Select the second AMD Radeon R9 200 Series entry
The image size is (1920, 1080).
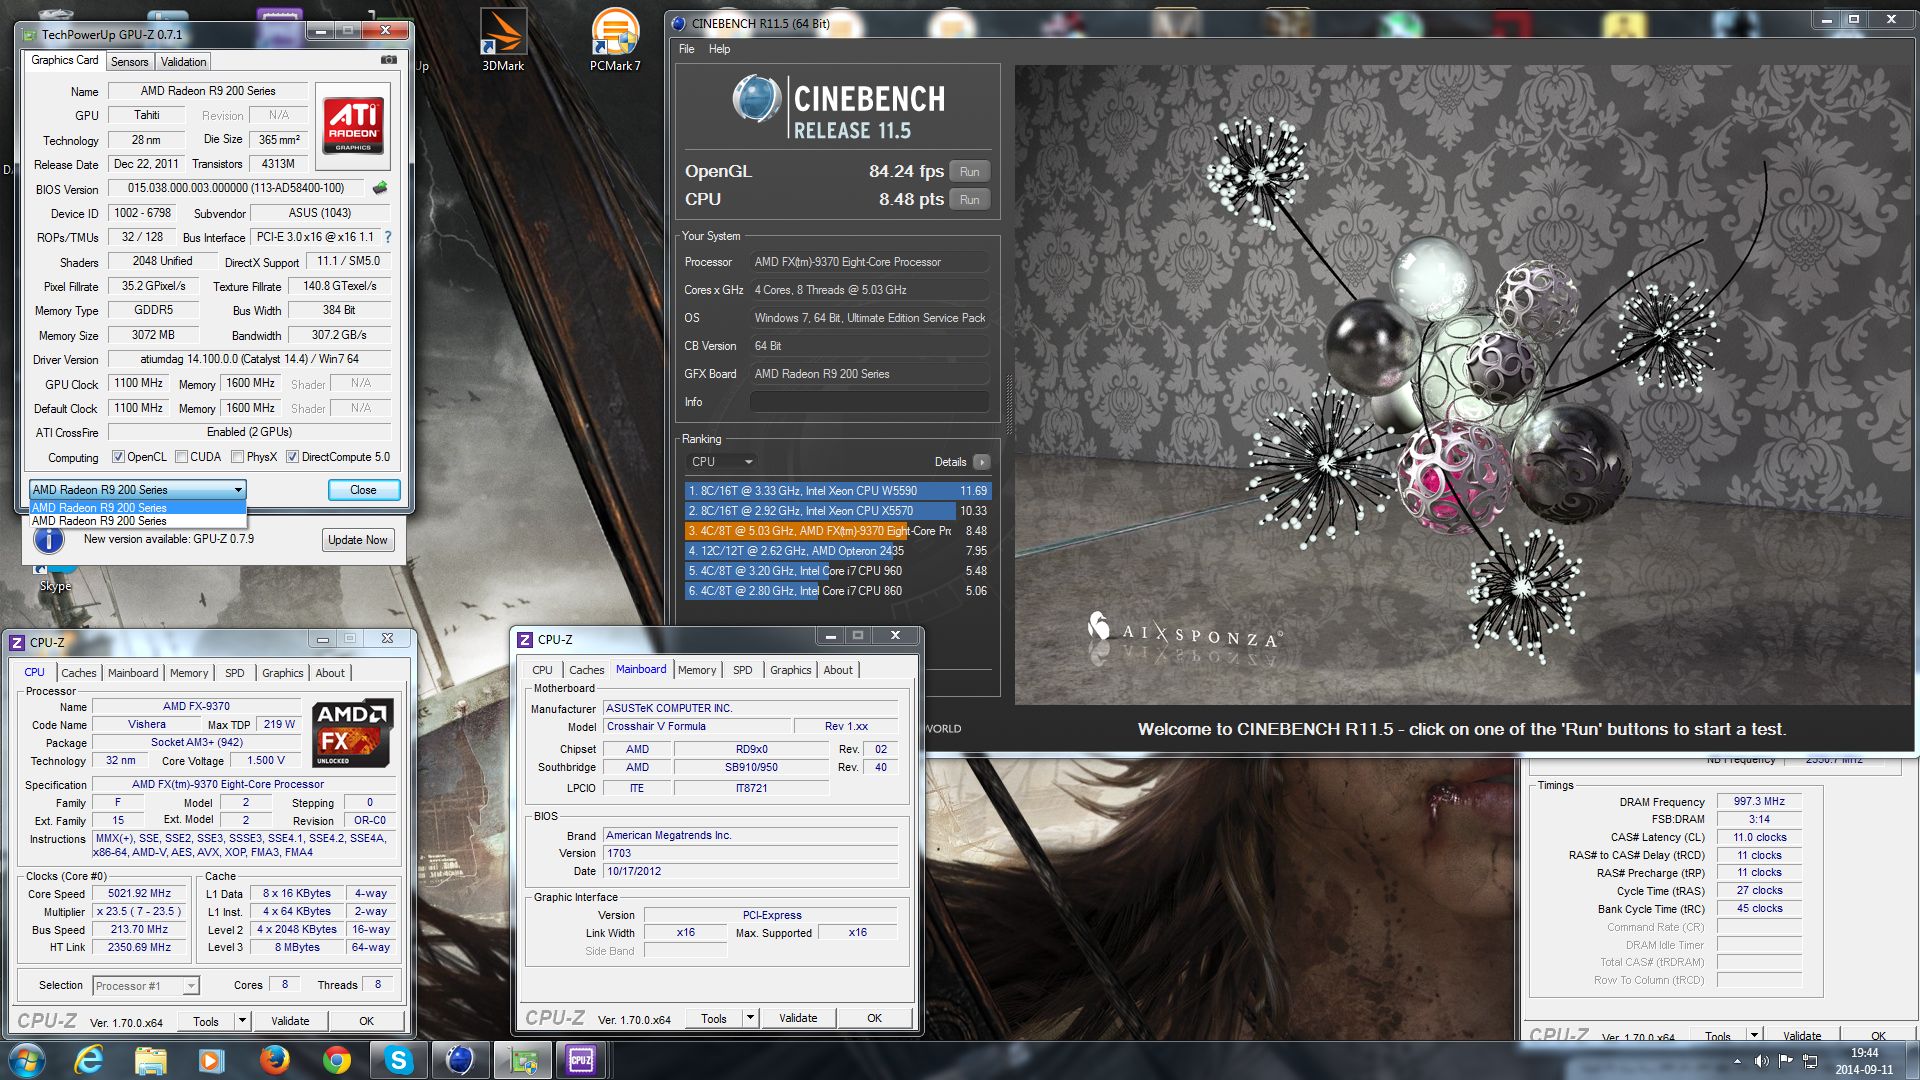pos(138,521)
